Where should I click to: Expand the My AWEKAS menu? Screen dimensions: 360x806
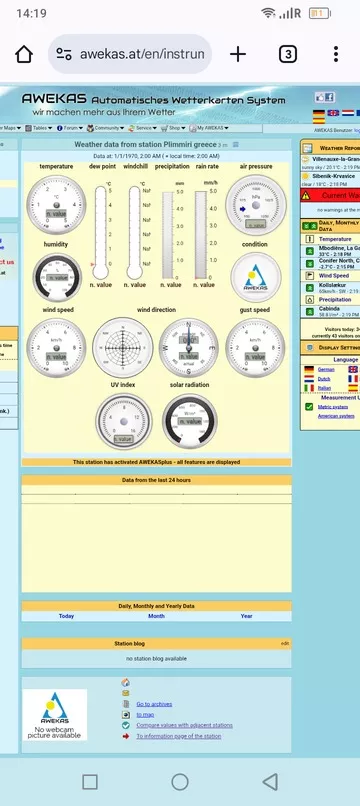coord(209,128)
